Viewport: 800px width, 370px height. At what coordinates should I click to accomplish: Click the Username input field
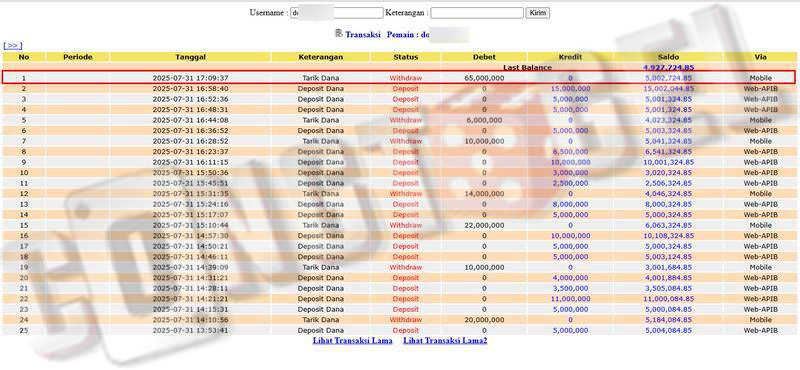[336, 13]
